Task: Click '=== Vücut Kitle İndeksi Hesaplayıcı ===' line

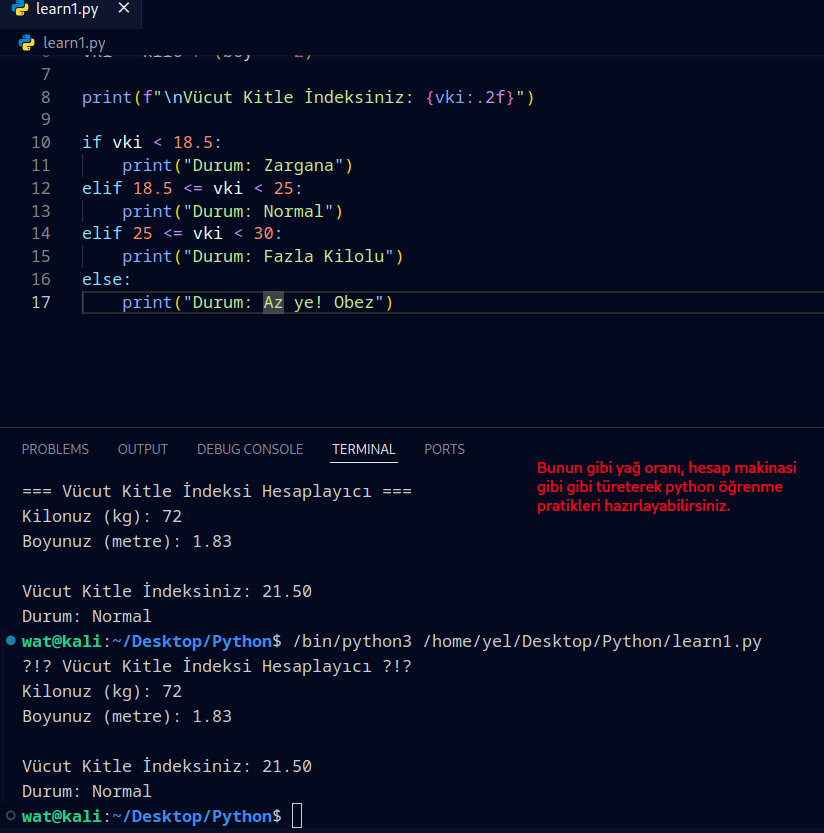Action: (217, 491)
